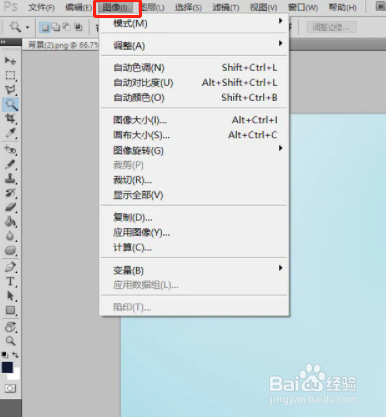Select the History Brush tool
The width and height of the screenshot is (386, 417).
click(10, 193)
